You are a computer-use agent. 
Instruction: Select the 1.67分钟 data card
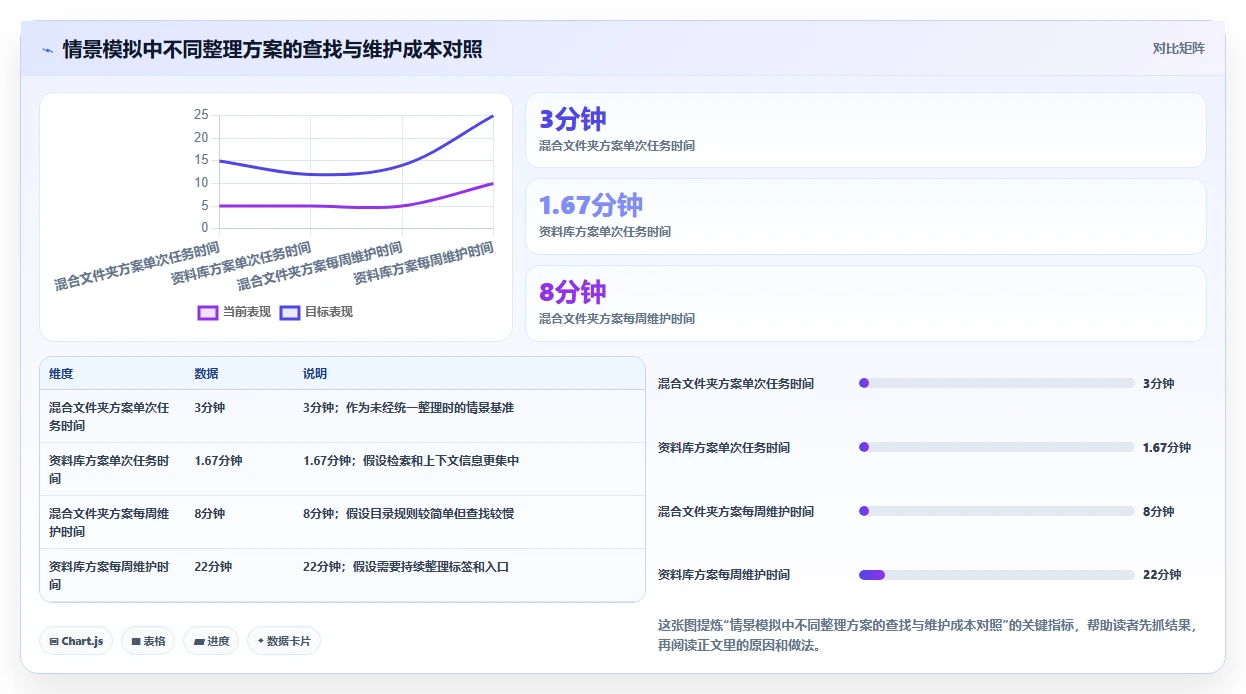(x=866, y=217)
